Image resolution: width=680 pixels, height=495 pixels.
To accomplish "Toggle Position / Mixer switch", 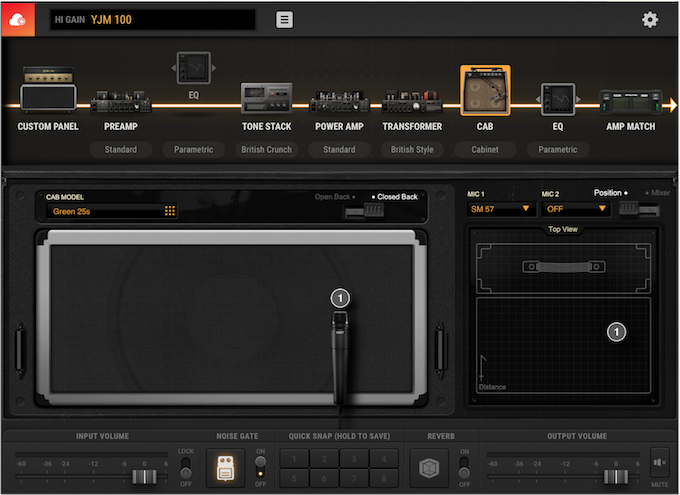I will point(639,209).
